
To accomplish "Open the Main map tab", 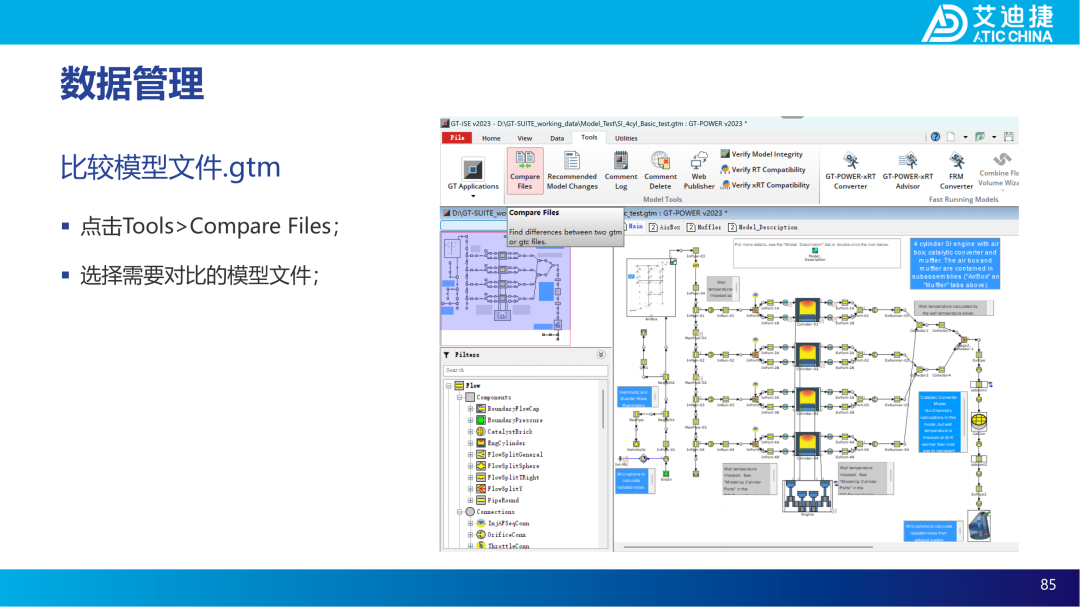I will click(633, 227).
